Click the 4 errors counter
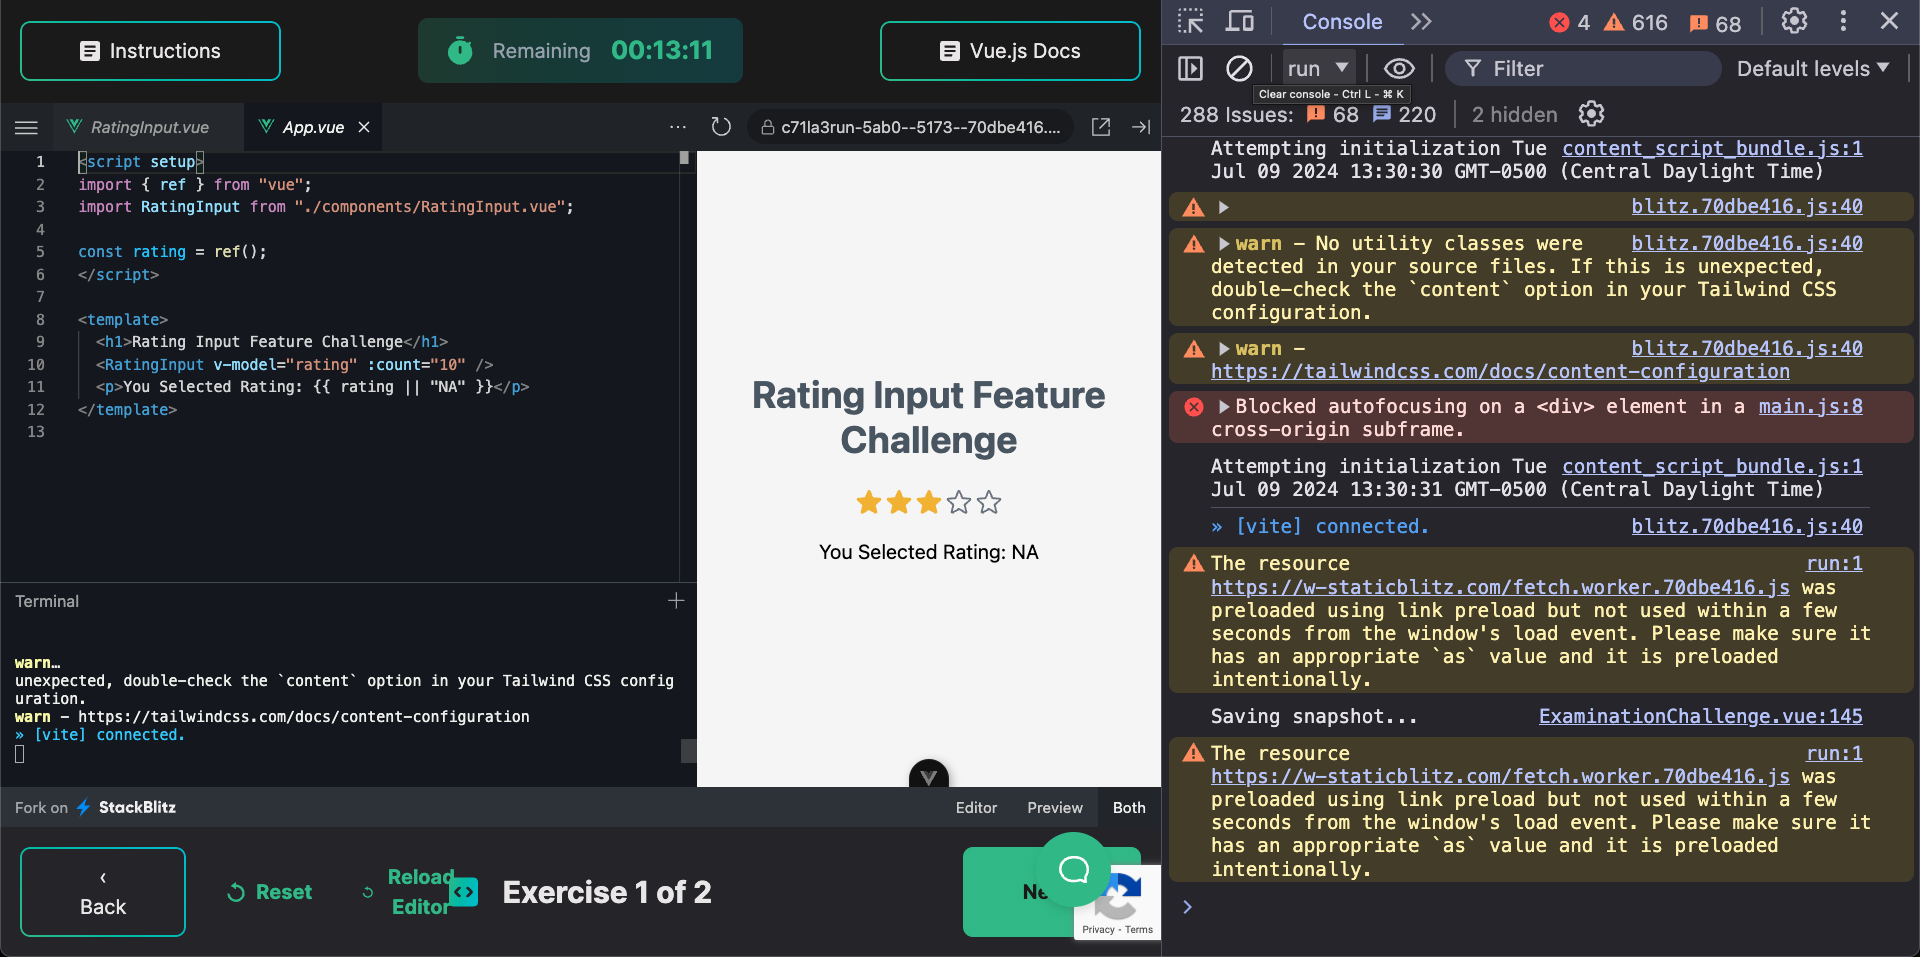1920x957 pixels. coord(1570,22)
